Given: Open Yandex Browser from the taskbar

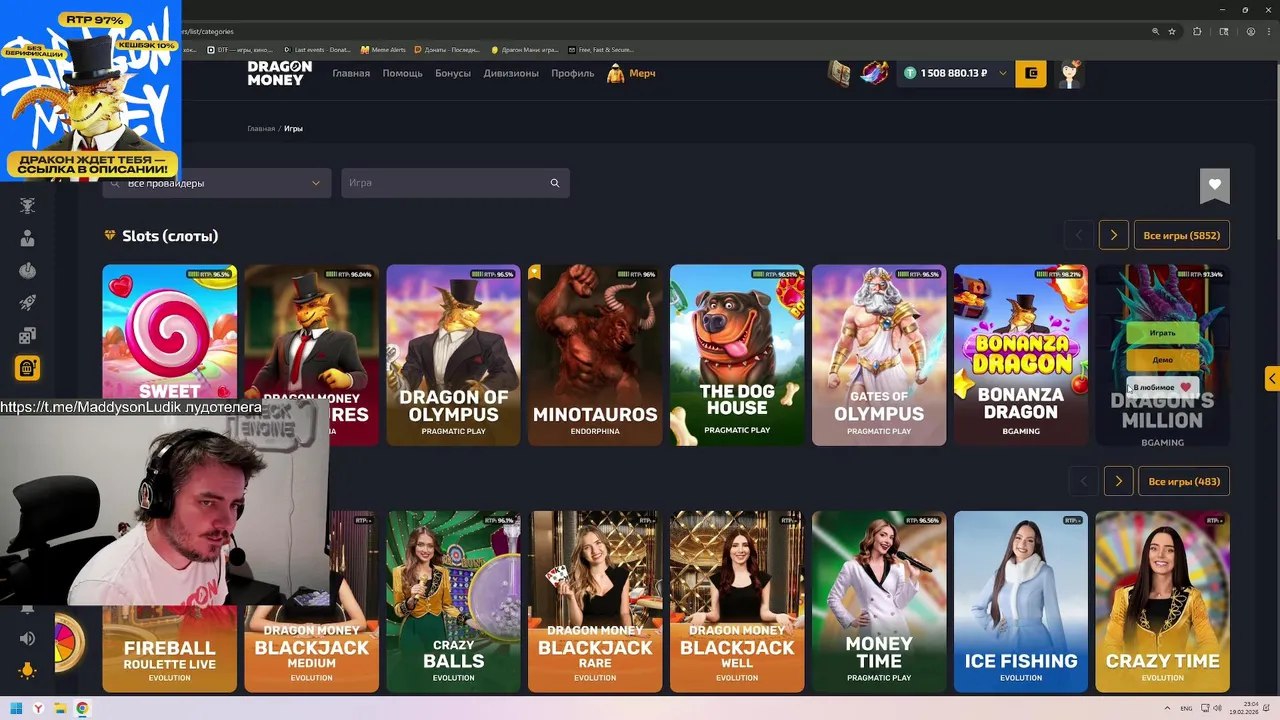Looking at the screenshot, I should click(x=38, y=709).
